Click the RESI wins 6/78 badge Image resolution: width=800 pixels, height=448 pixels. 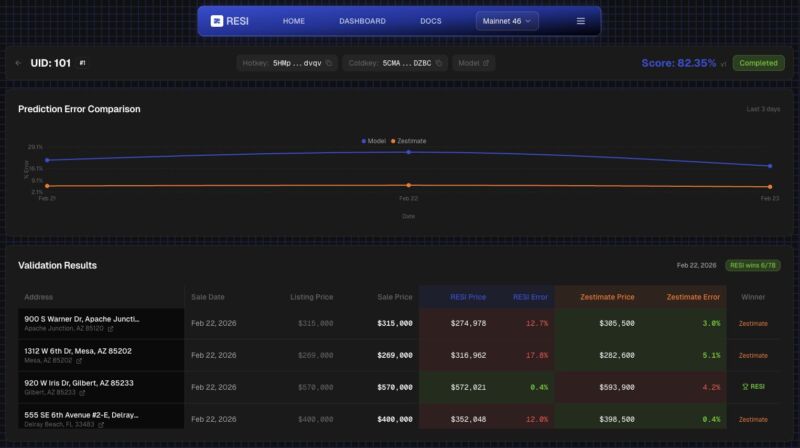(753, 265)
